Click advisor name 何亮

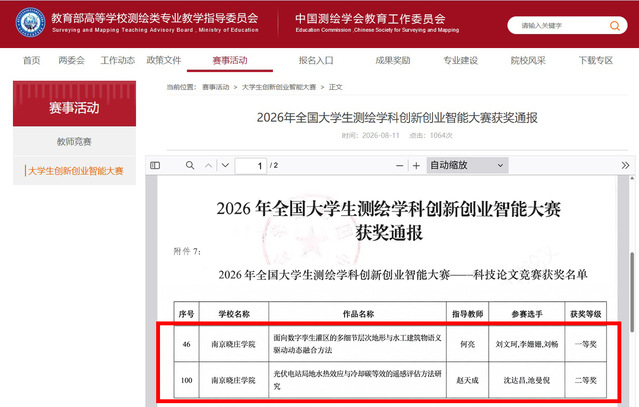(x=467, y=344)
